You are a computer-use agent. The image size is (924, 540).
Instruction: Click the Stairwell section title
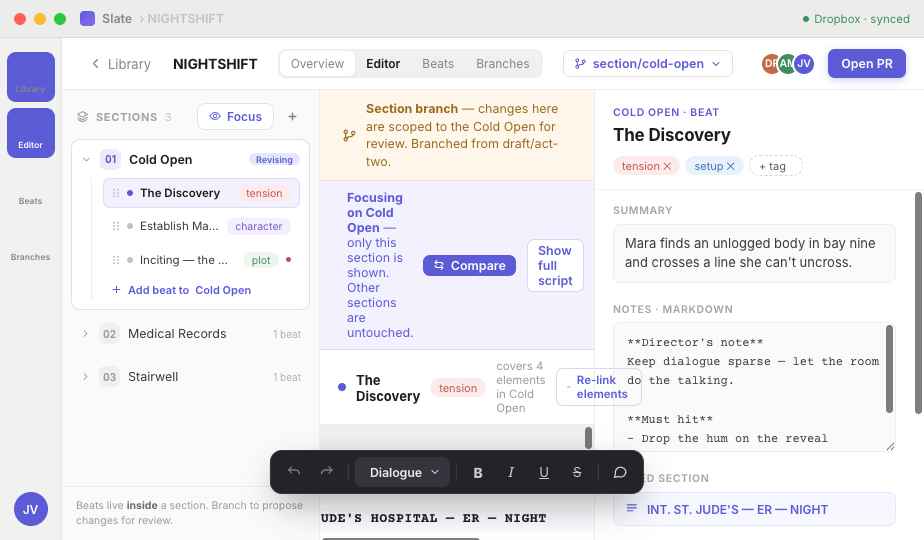[153, 377]
